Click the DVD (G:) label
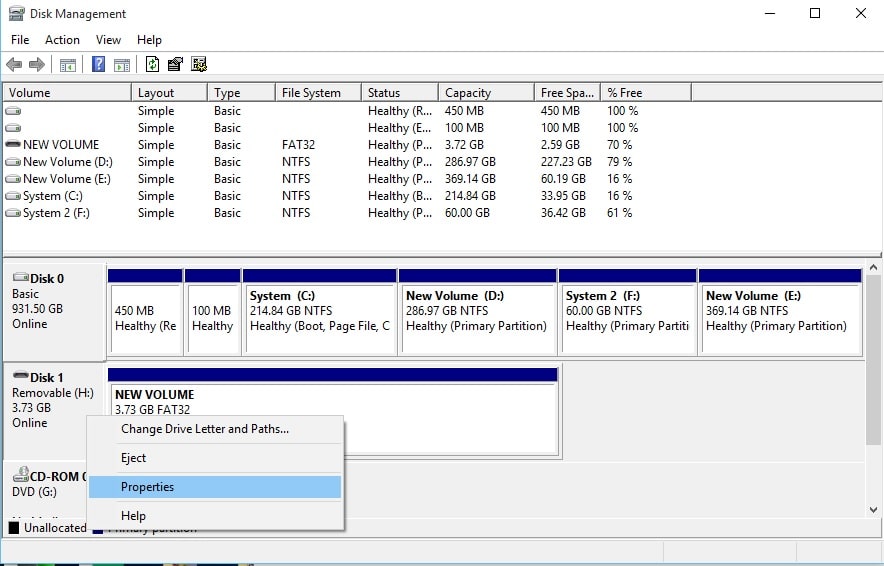This screenshot has width=884, height=566. coord(34,492)
